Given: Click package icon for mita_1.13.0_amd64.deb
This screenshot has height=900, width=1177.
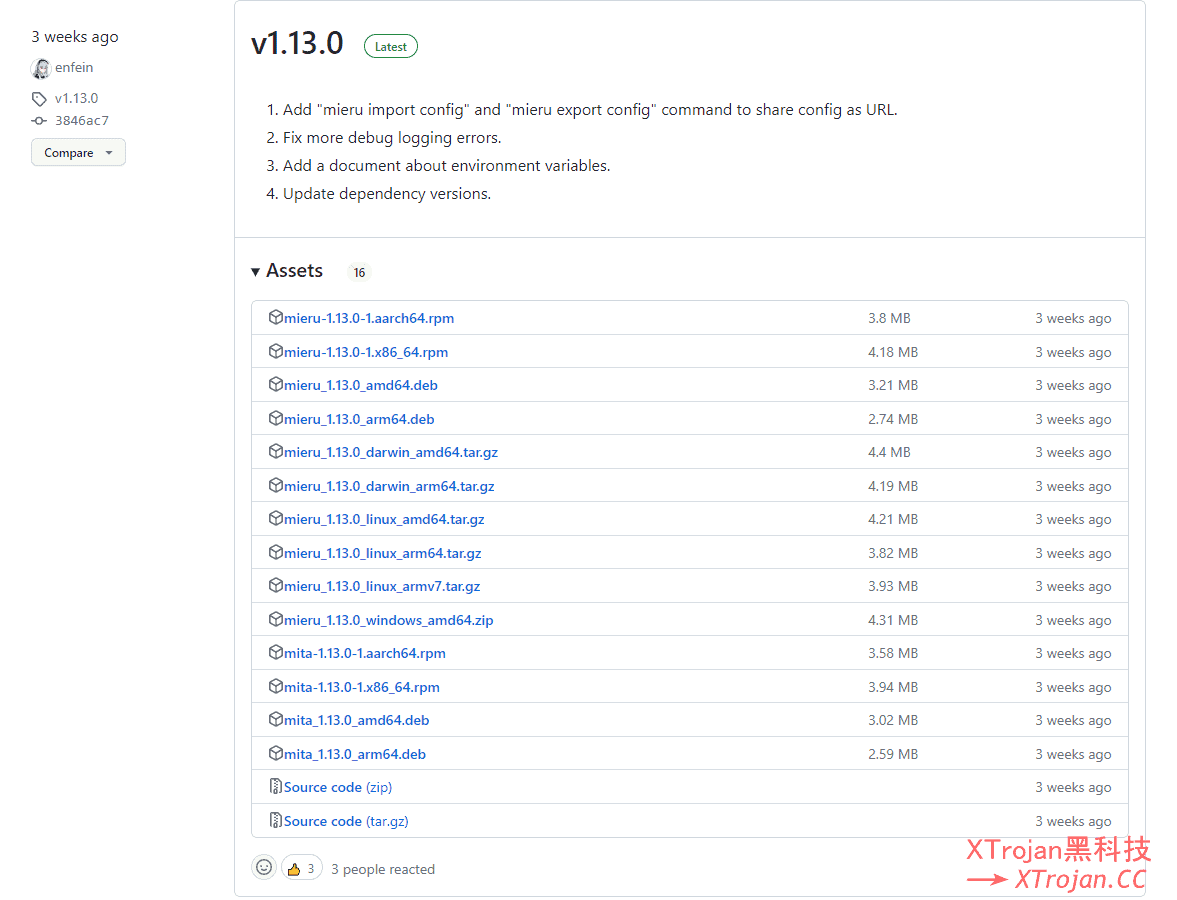Looking at the screenshot, I should click(275, 719).
